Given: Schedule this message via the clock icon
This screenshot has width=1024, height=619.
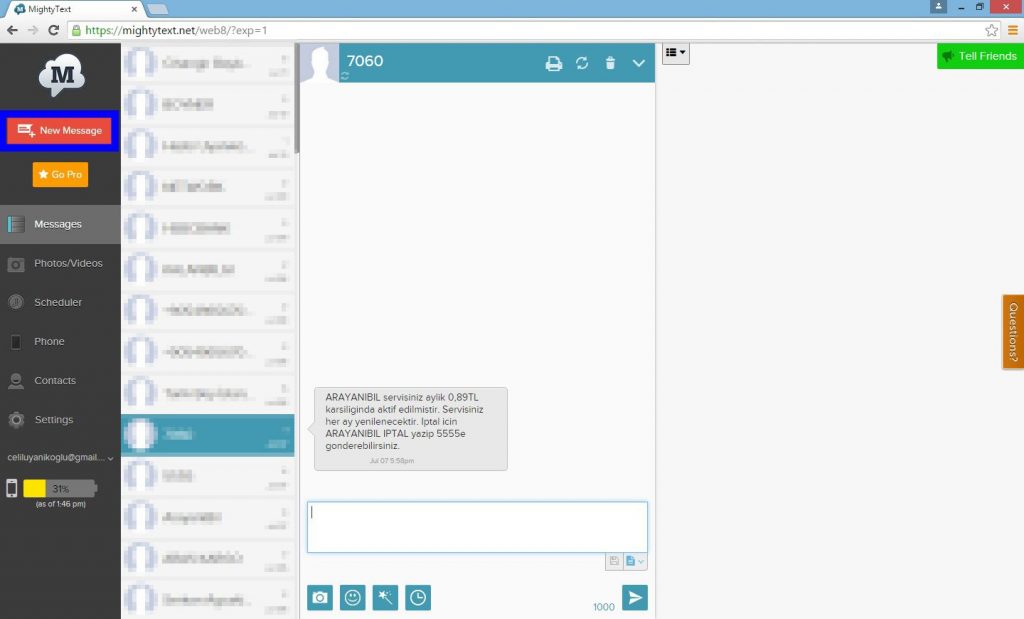Looking at the screenshot, I should point(417,597).
